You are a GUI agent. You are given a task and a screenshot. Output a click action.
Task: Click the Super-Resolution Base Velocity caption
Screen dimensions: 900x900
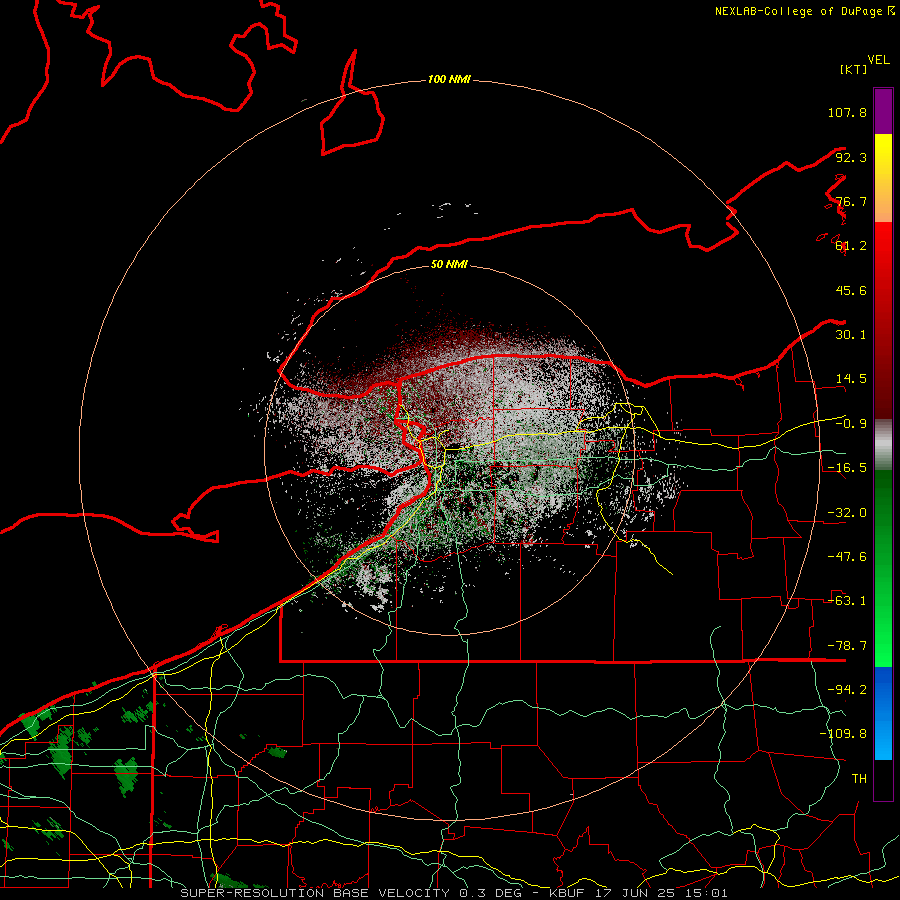point(453,893)
